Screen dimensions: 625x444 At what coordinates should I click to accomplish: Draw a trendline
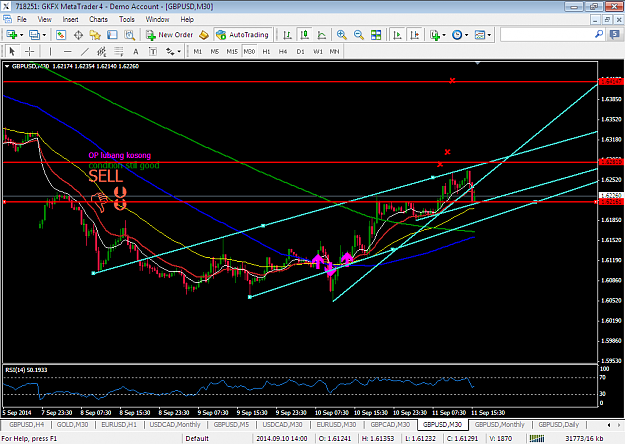click(85, 51)
